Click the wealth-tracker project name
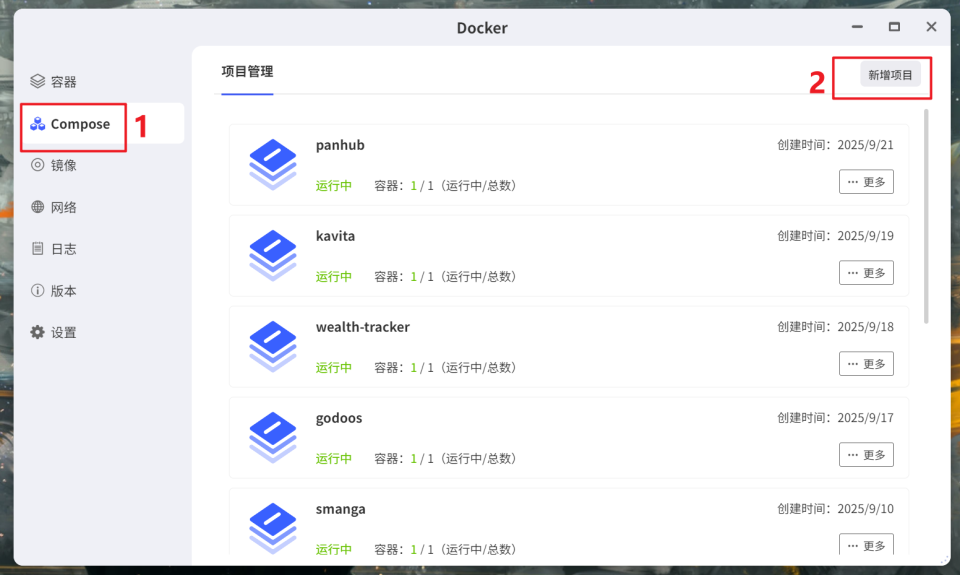960x575 pixels. (362, 327)
